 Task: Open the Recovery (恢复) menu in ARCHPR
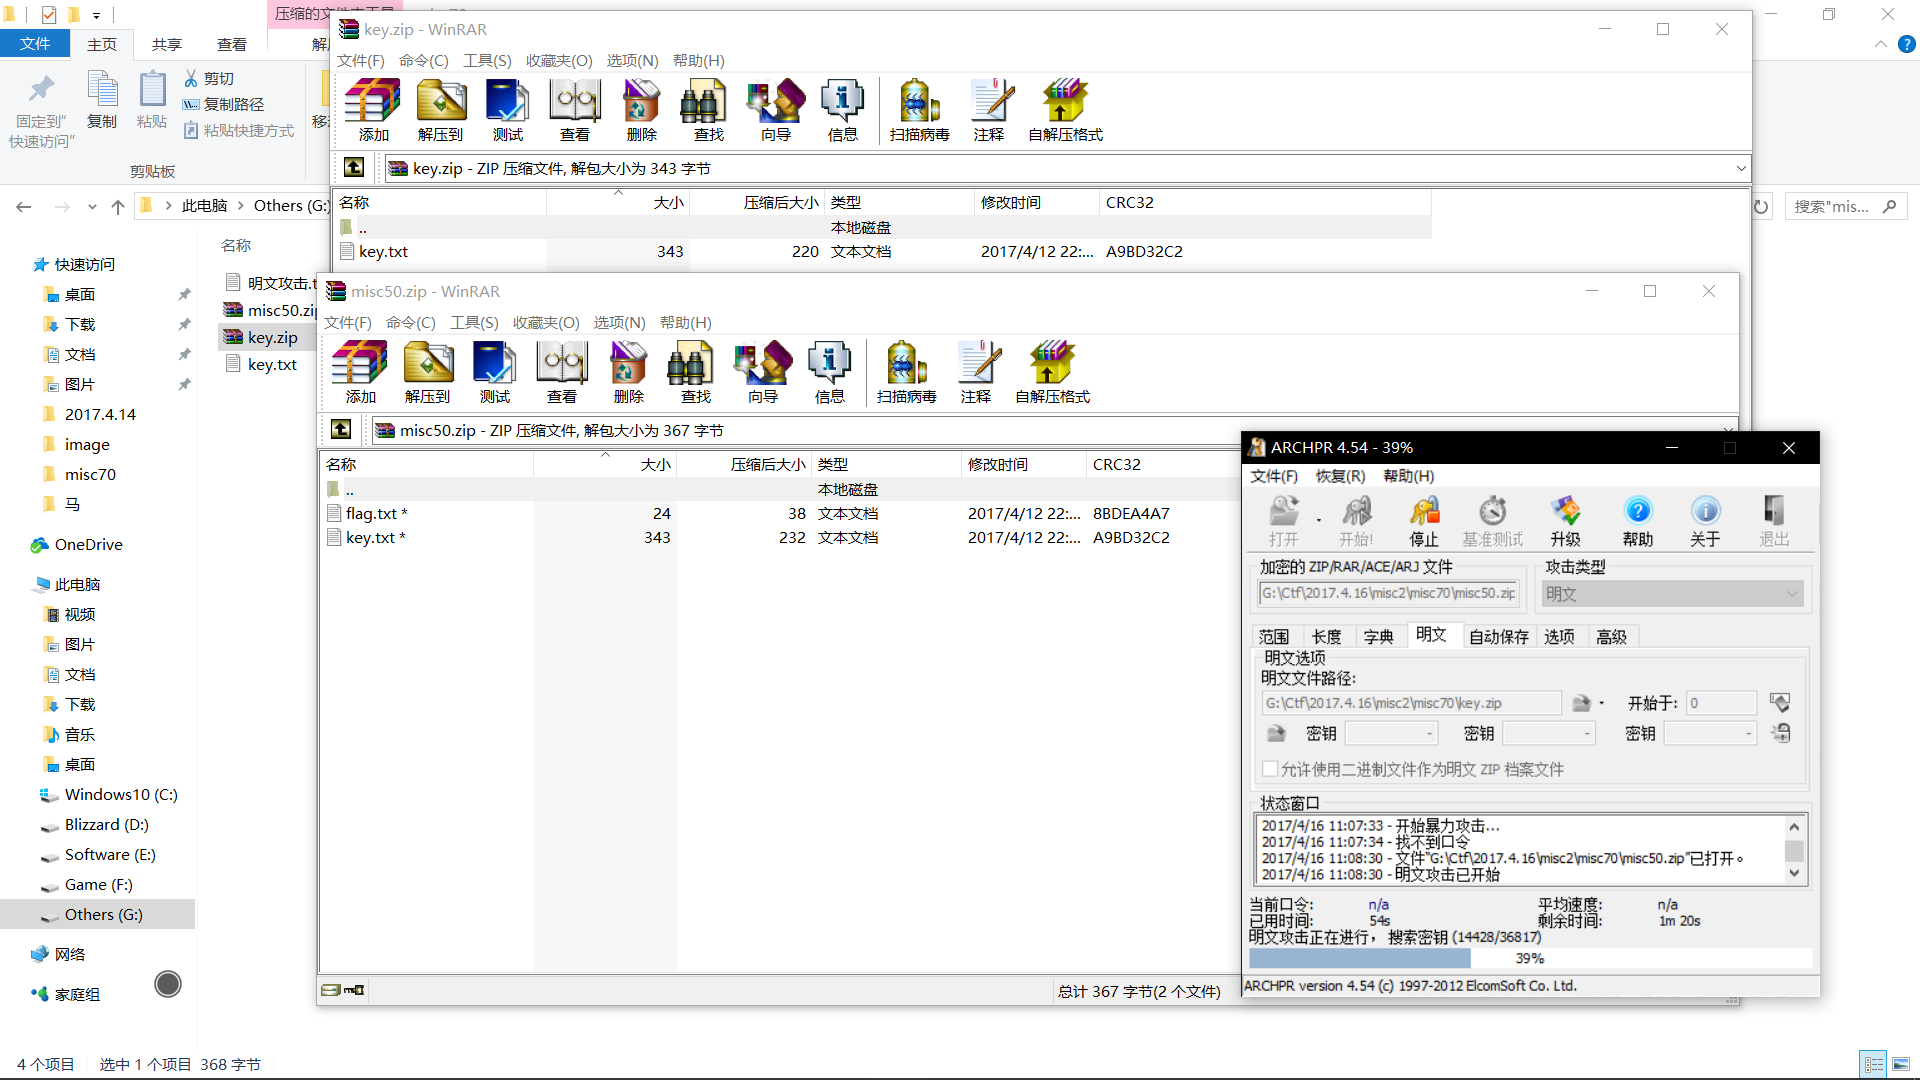[1340, 476]
